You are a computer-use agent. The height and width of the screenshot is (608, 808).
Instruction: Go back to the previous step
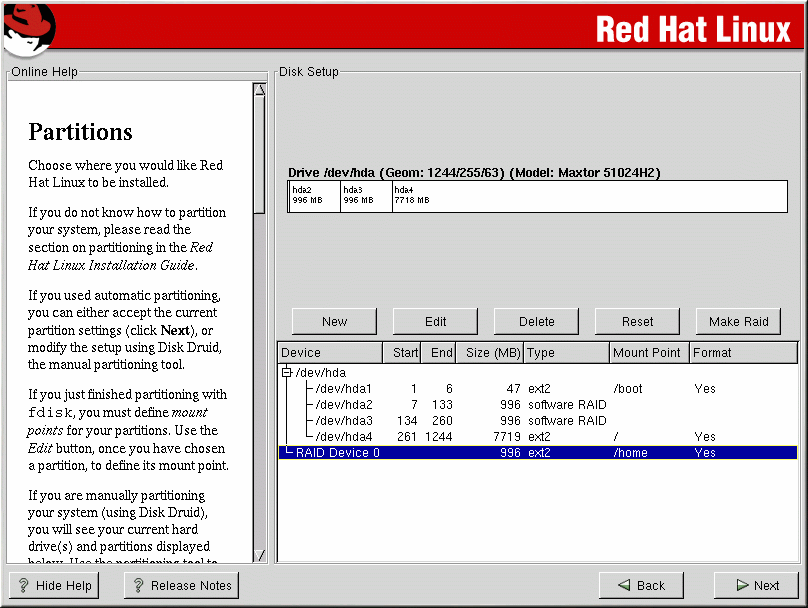pyautogui.click(x=640, y=586)
